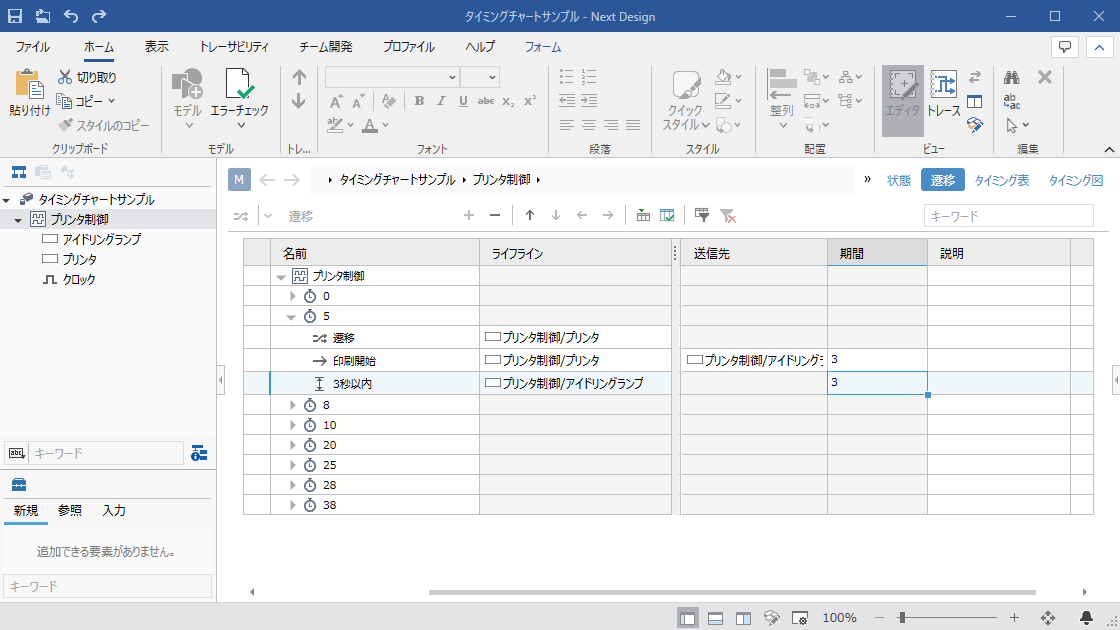Click the delete X icon in 編集 group
This screenshot has height=630, width=1120.
pyautogui.click(x=1045, y=76)
